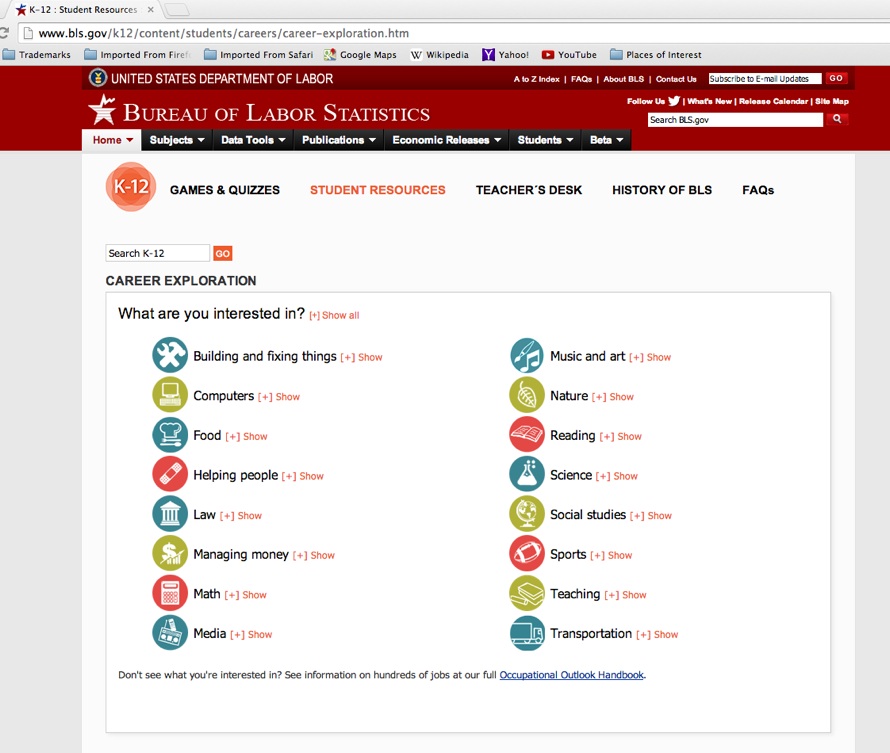Open the Economic Releases dropdown menu
The height and width of the screenshot is (753, 890).
tap(447, 140)
